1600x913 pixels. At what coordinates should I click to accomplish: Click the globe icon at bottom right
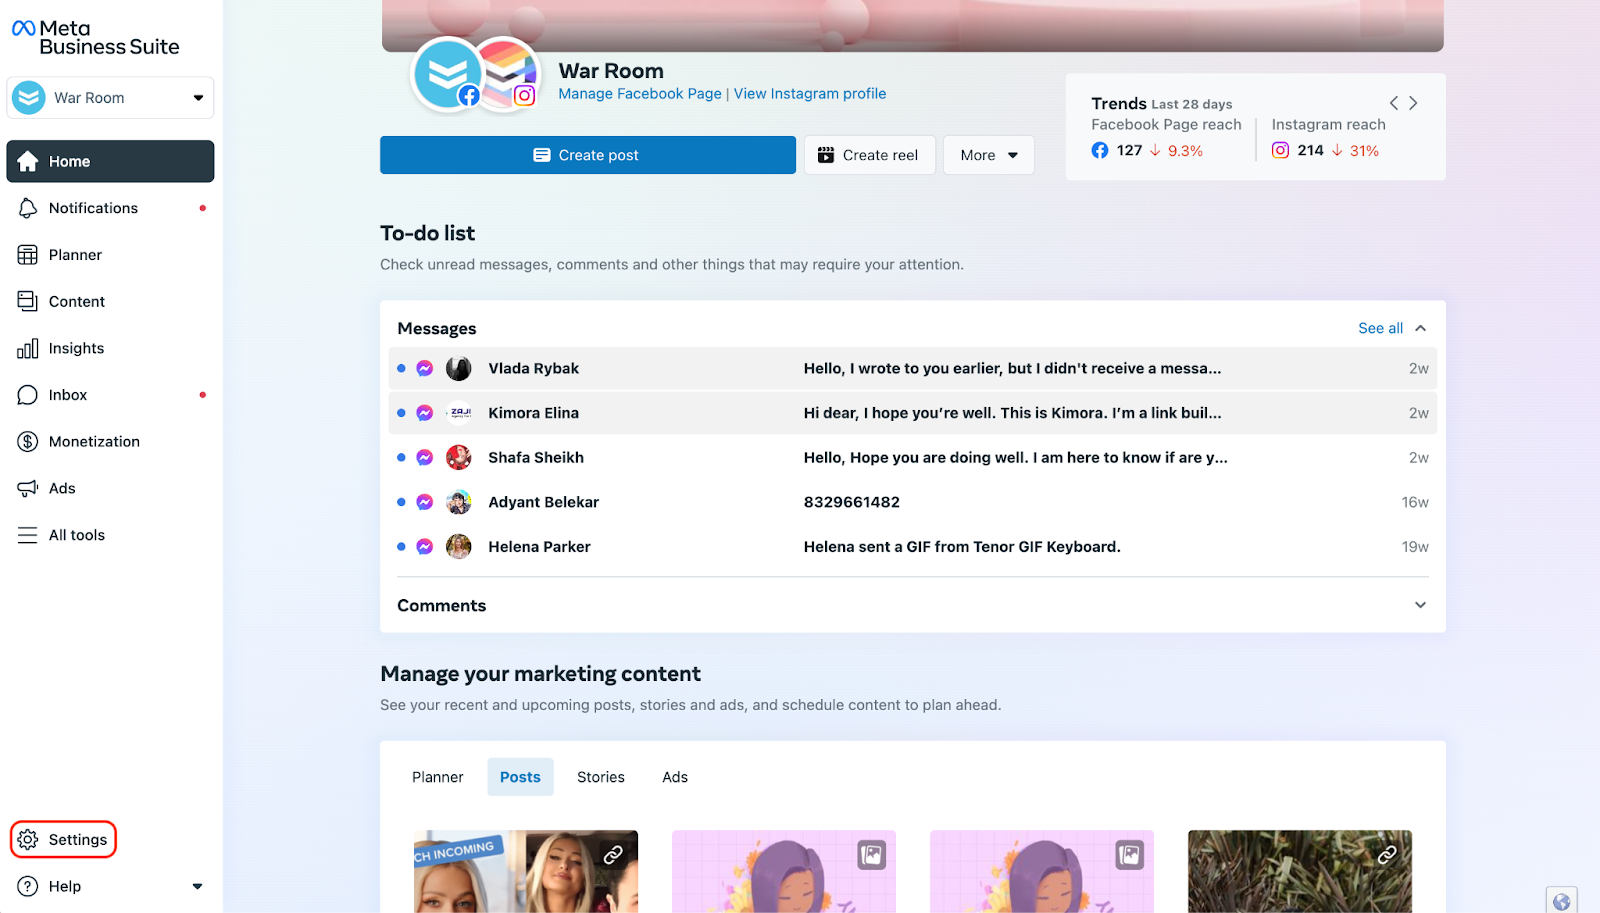click(x=1561, y=901)
